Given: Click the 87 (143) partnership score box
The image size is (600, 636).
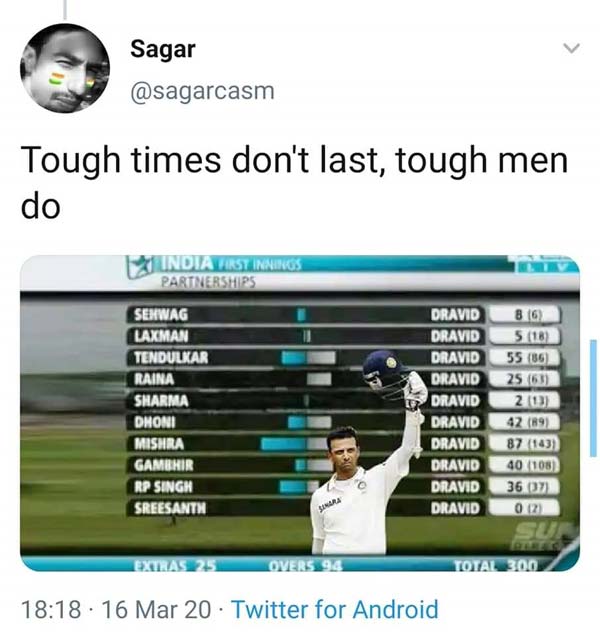Looking at the screenshot, I should click(525, 443).
